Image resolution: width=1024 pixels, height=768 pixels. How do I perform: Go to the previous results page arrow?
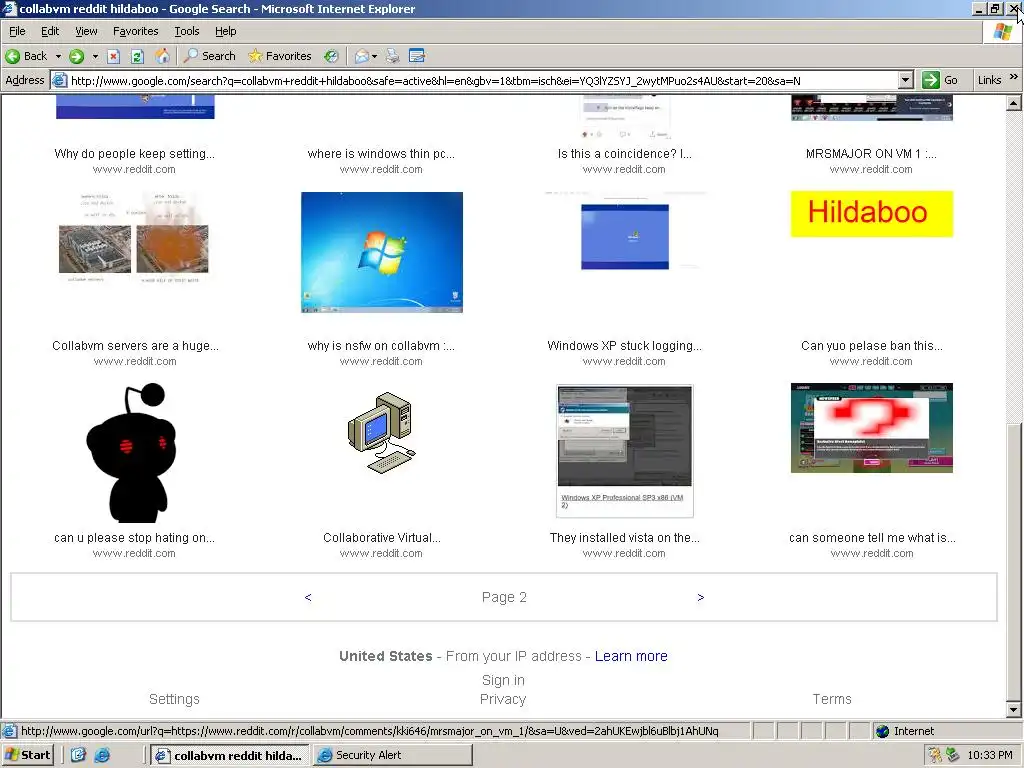tap(308, 598)
